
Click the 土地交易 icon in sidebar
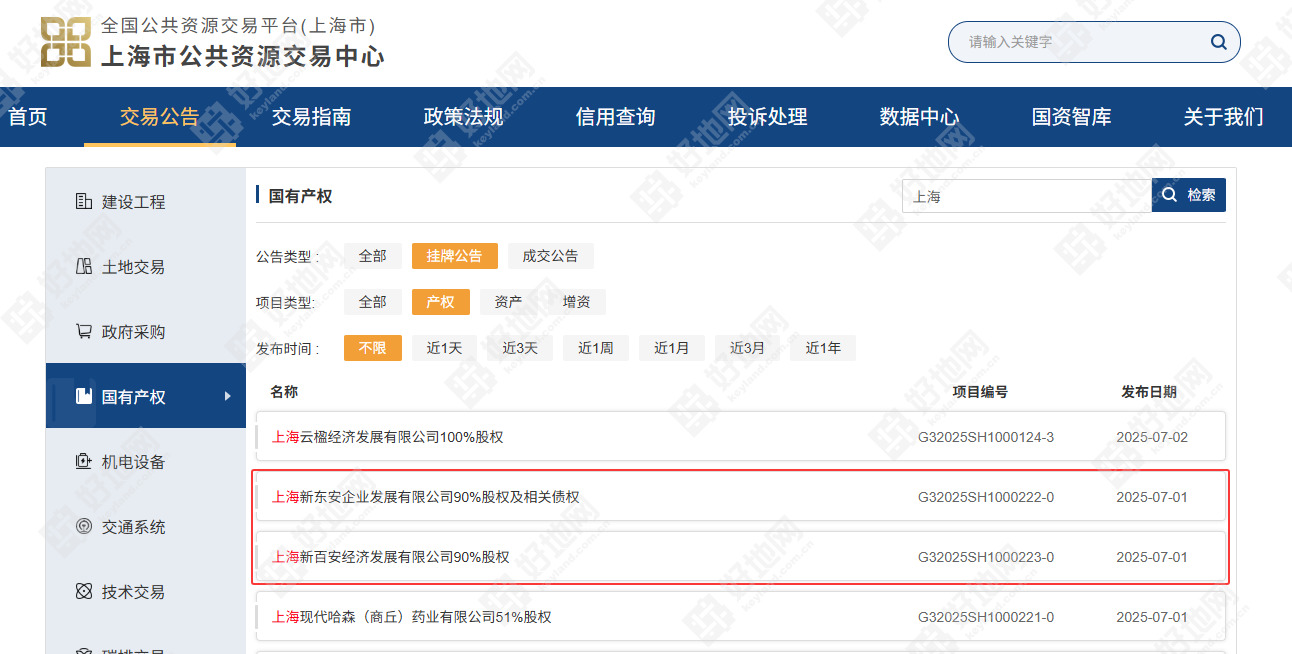point(84,267)
